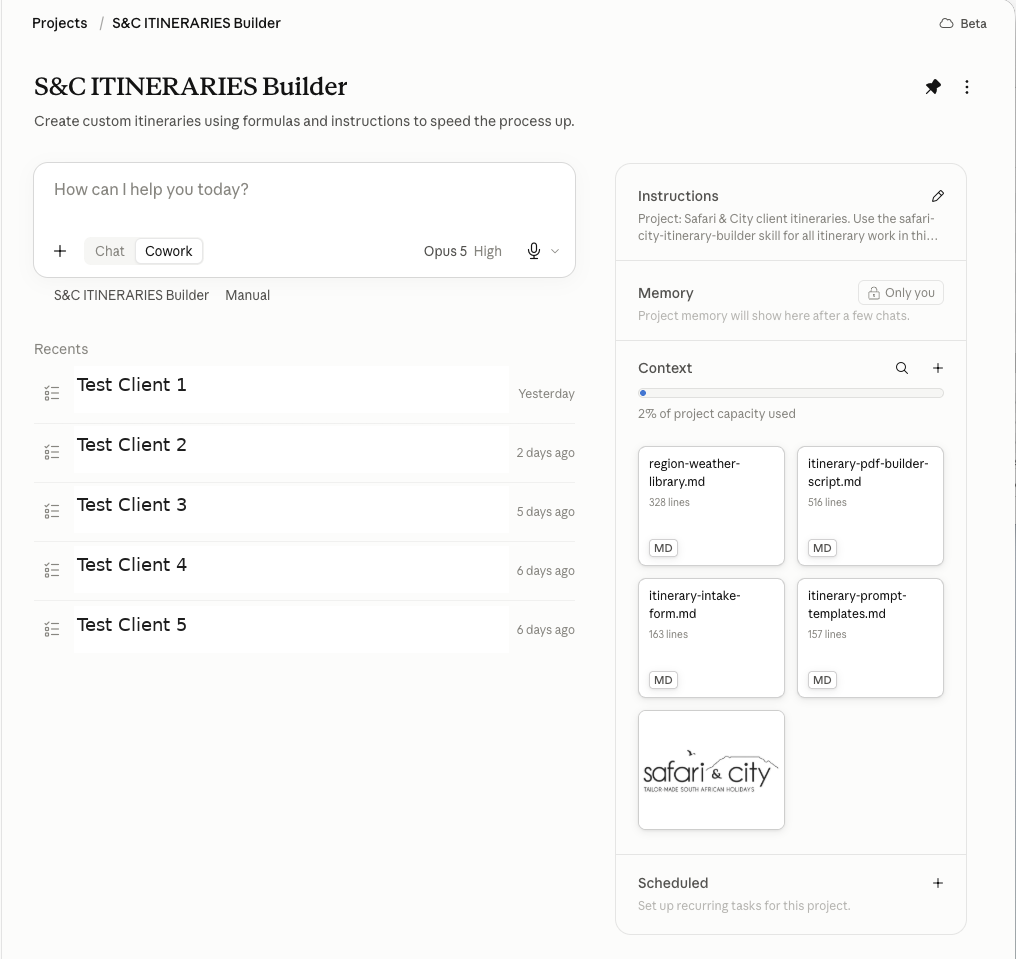Open the Test Client 4 conversation
The width and height of the screenshot is (1016, 959).
[305, 570]
